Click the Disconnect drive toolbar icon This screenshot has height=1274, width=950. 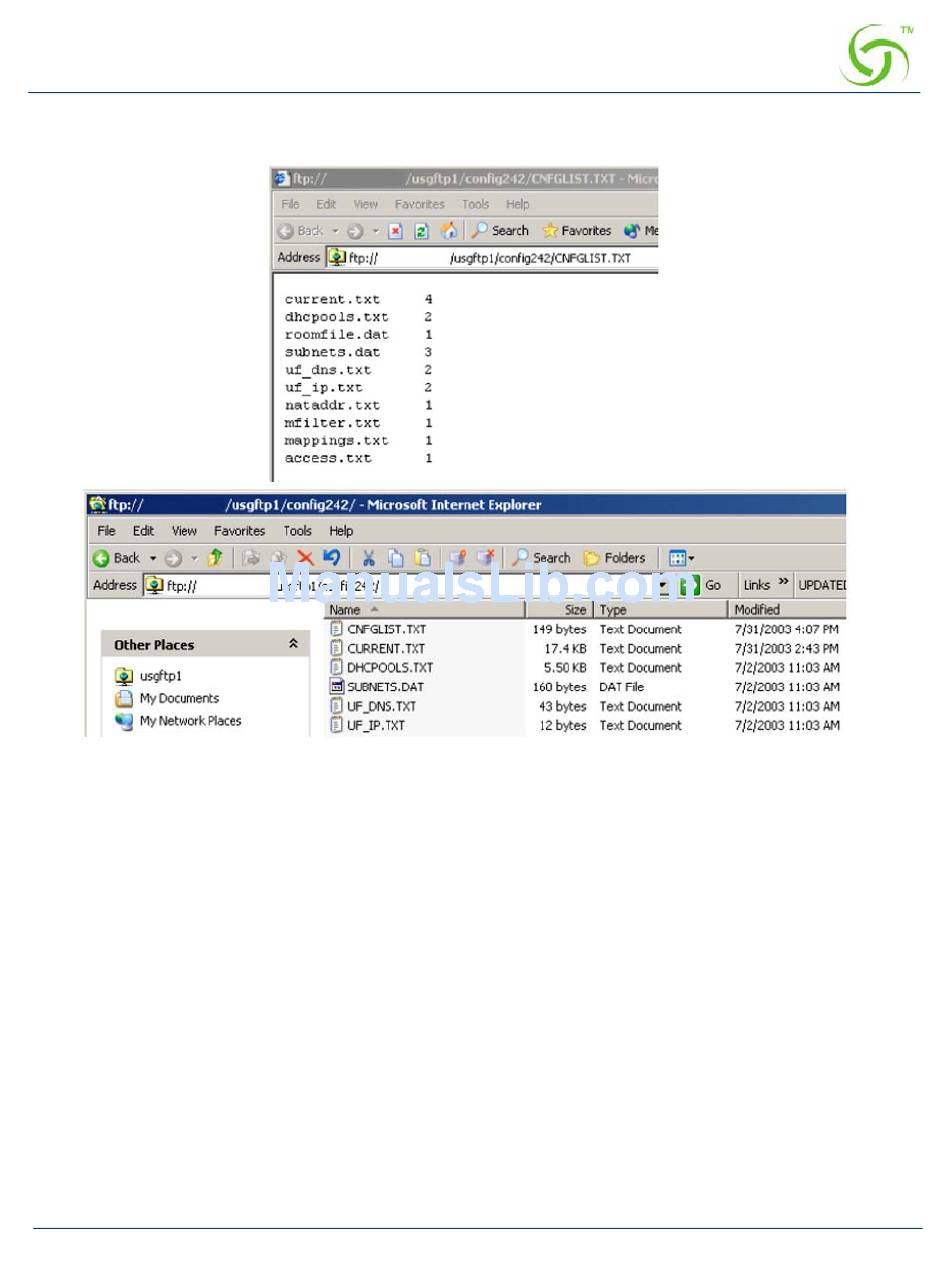486,558
